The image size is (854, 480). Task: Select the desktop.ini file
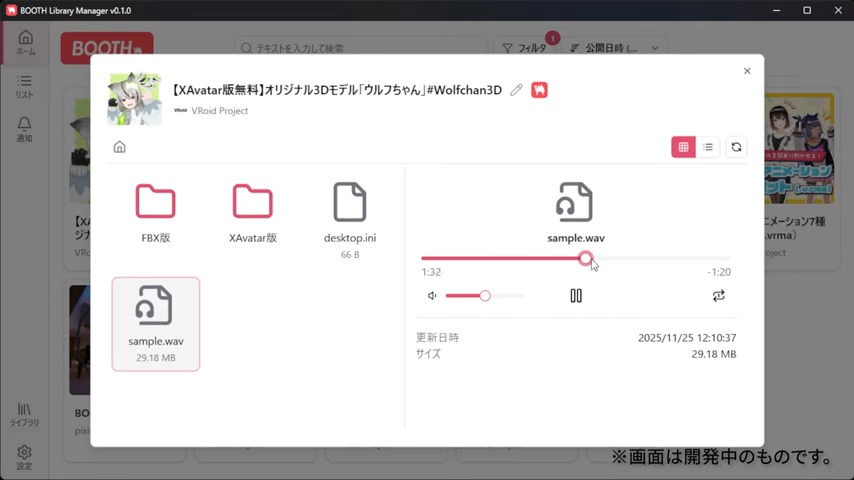tap(350, 214)
